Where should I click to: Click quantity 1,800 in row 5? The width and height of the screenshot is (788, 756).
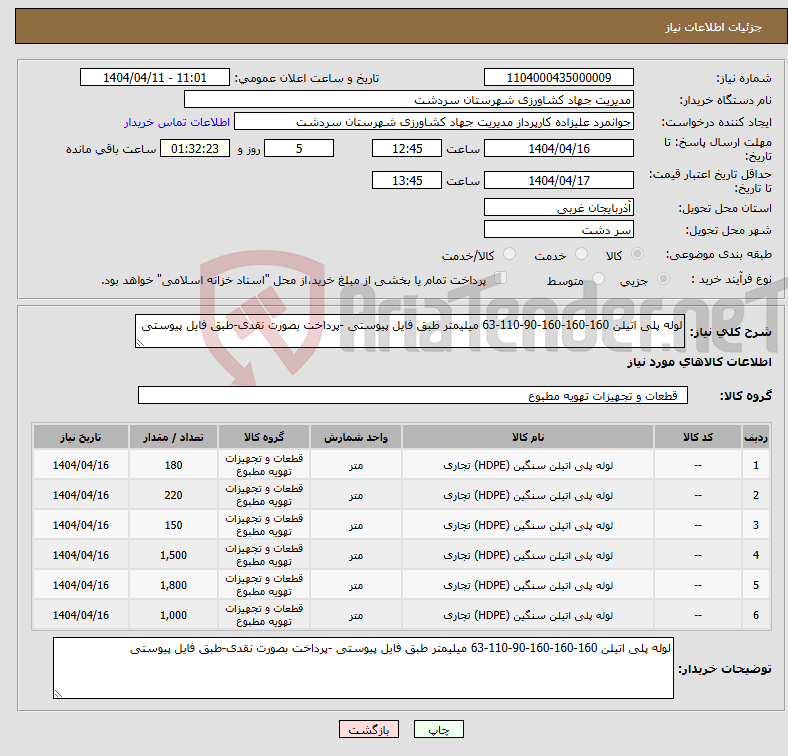[x=173, y=585]
